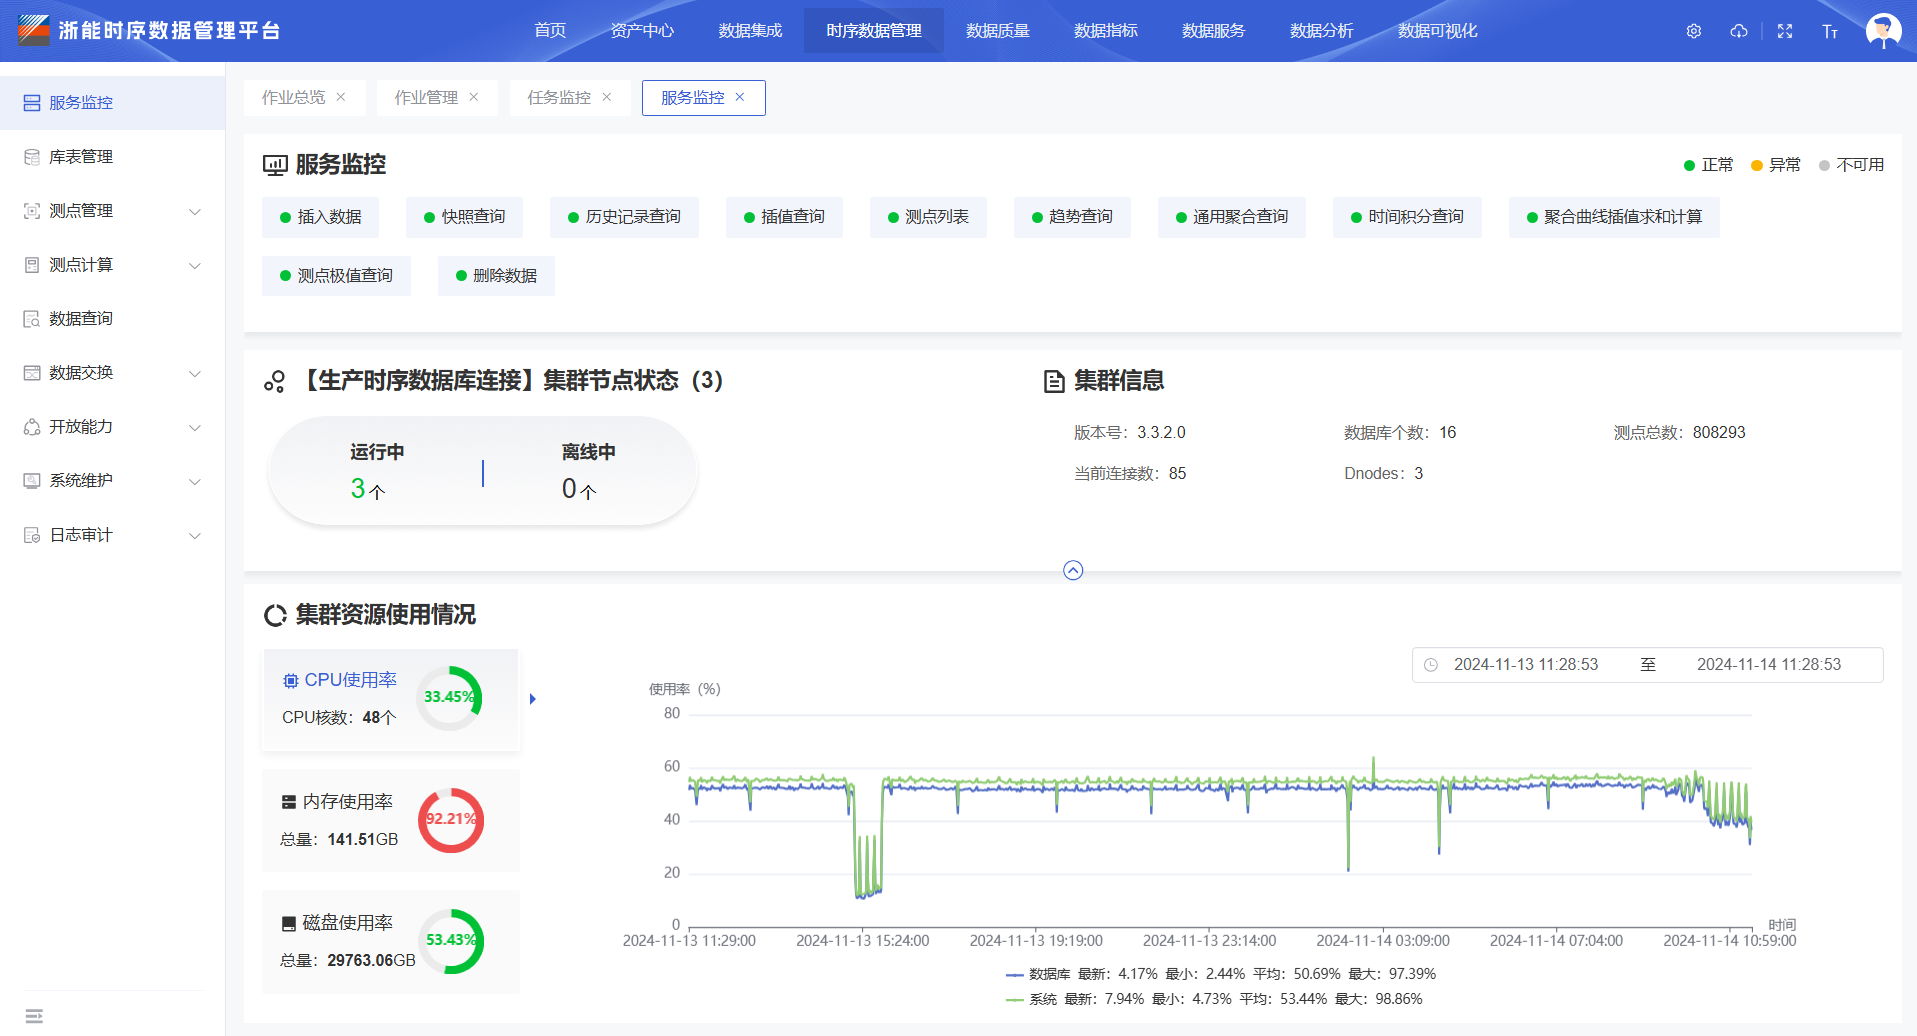Image resolution: width=1917 pixels, height=1036 pixels.
Task: Expand the 日志审计 submenu chevron
Action: coord(195,536)
